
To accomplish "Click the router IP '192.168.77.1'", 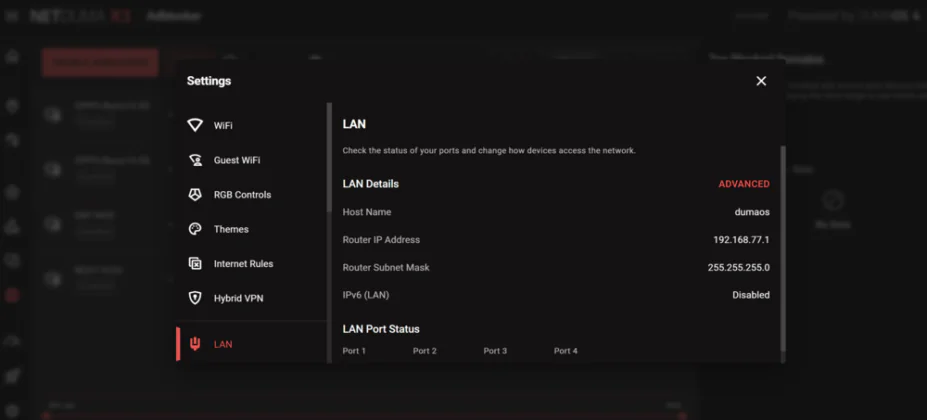I will 741,240.
